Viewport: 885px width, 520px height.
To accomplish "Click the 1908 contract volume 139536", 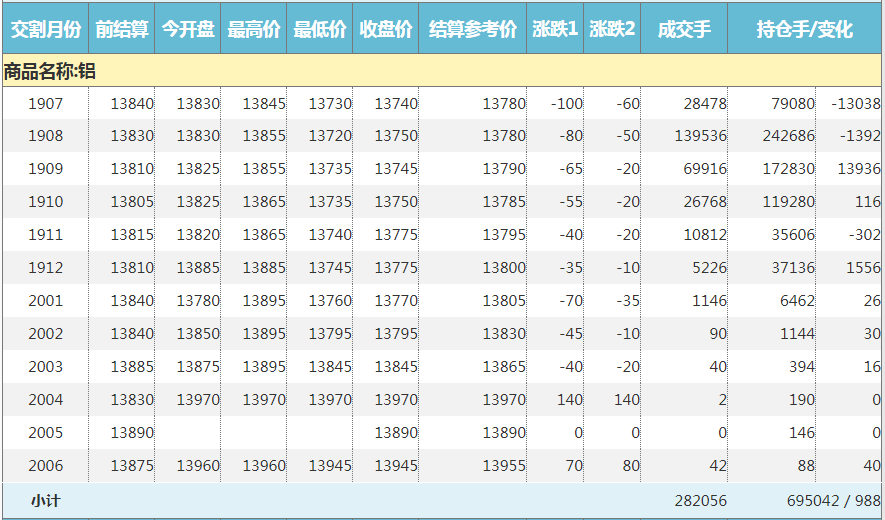I will (700, 136).
